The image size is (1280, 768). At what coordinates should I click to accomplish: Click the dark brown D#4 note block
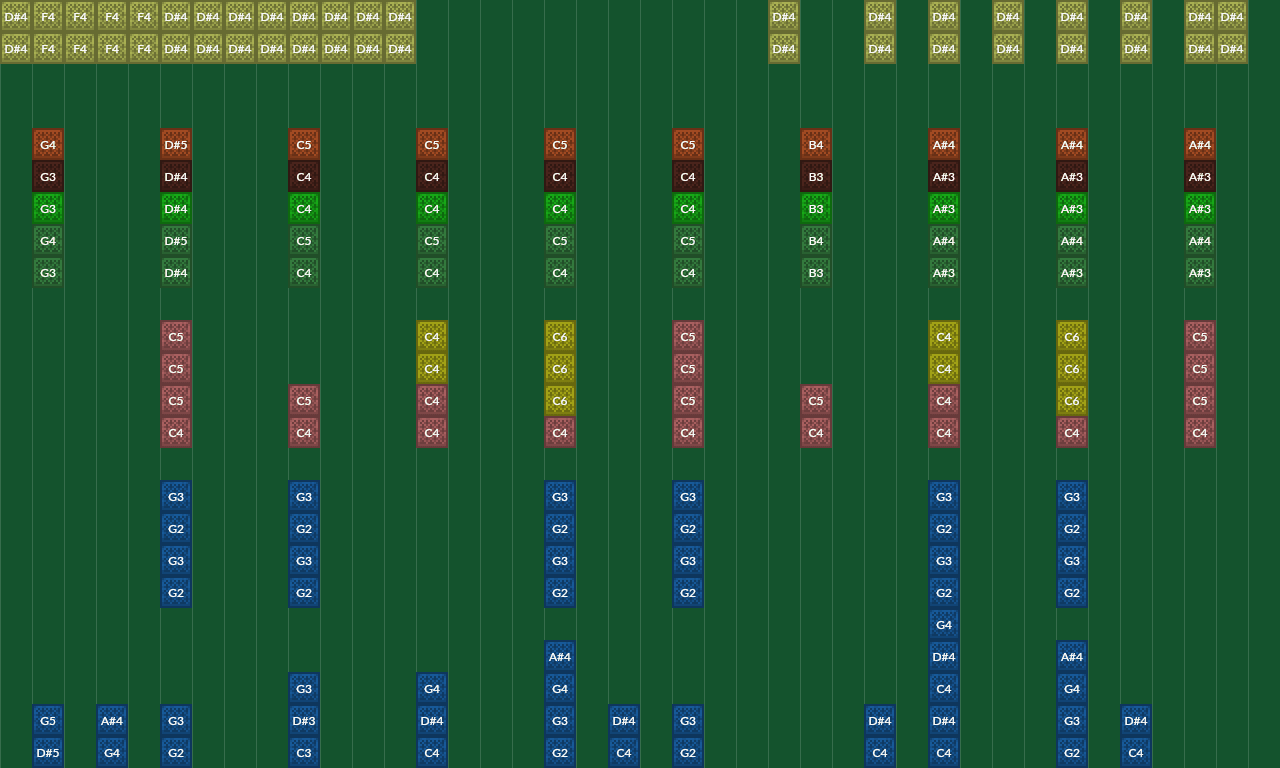pyautogui.click(x=176, y=177)
